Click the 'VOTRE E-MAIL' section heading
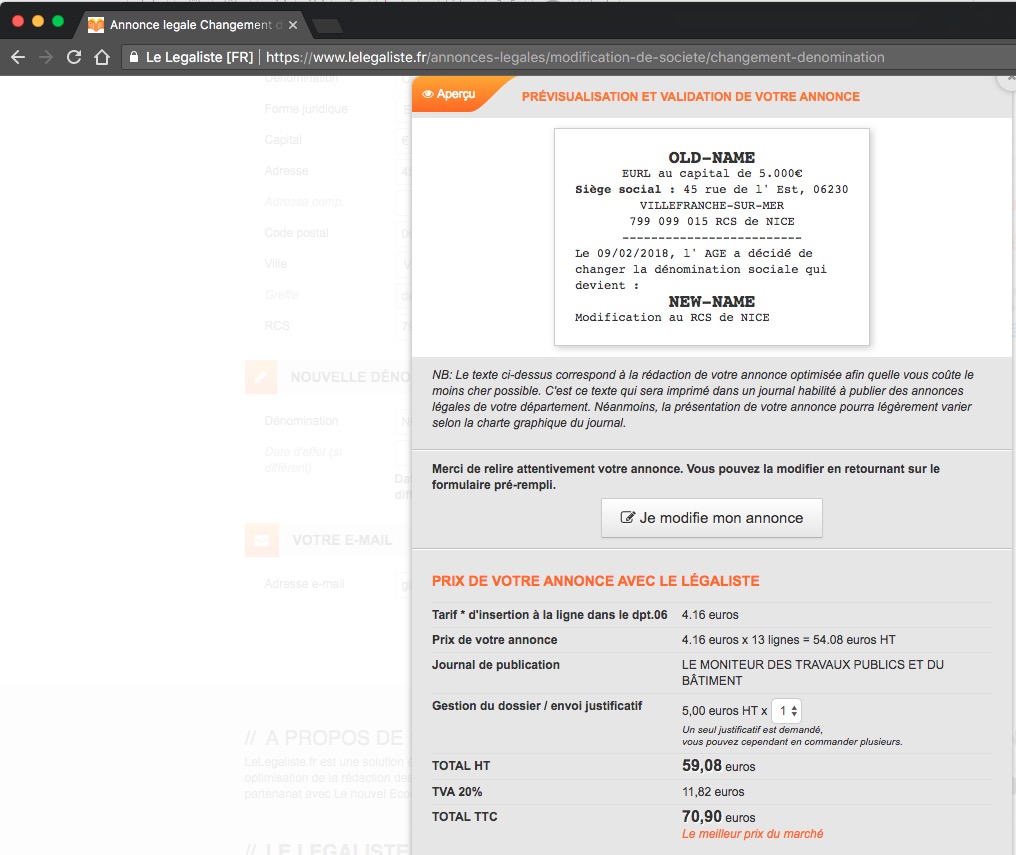The width and height of the screenshot is (1016, 855). coord(342,540)
